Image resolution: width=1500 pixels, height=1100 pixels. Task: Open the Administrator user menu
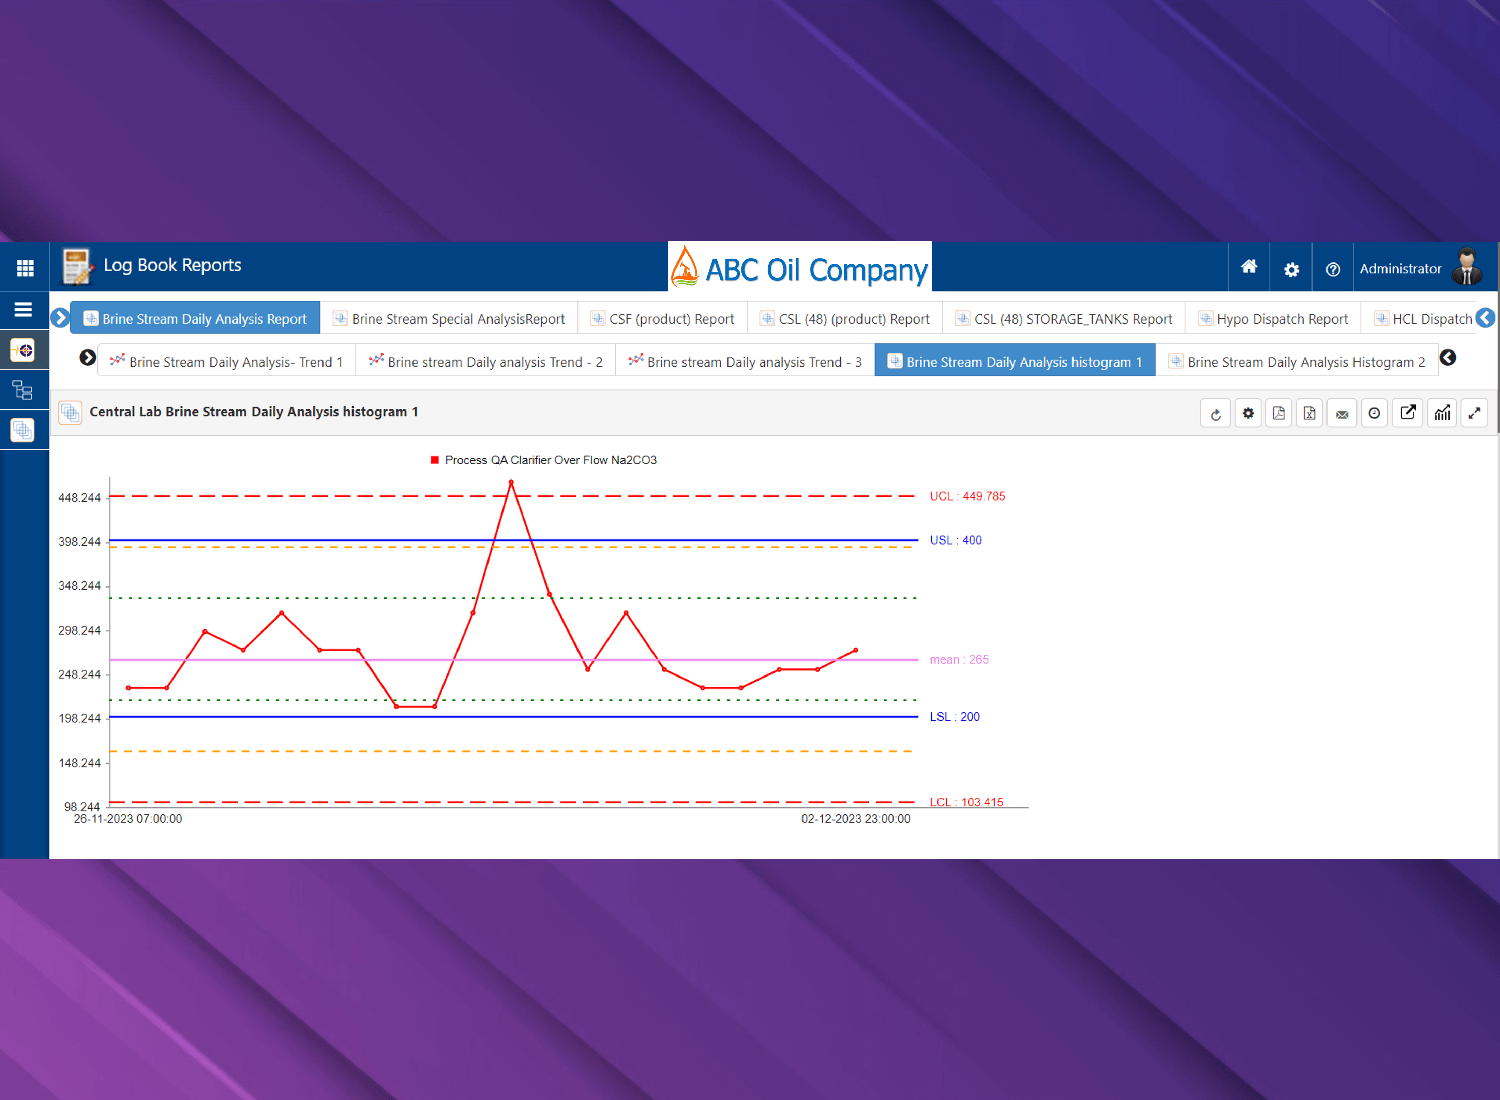point(1420,268)
